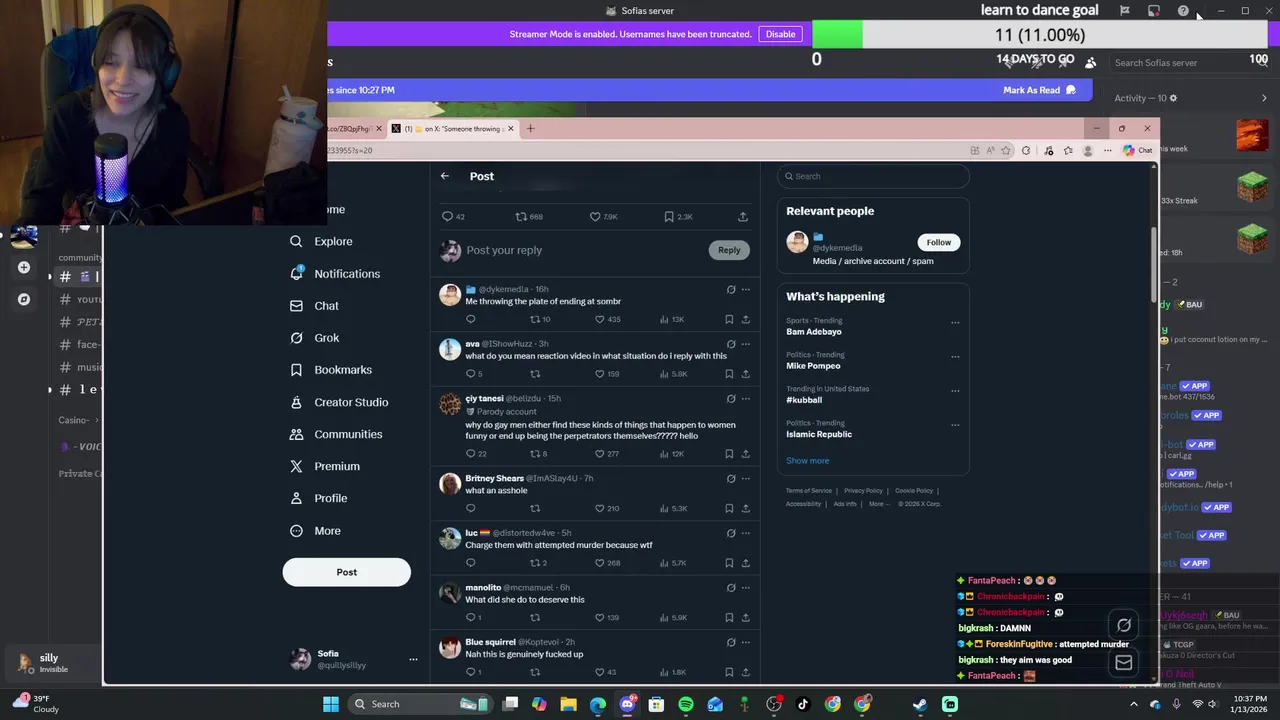This screenshot has height=720, width=1280.
Task: Open more options on çiy tanesi's reply
Action: [x=745, y=399]
